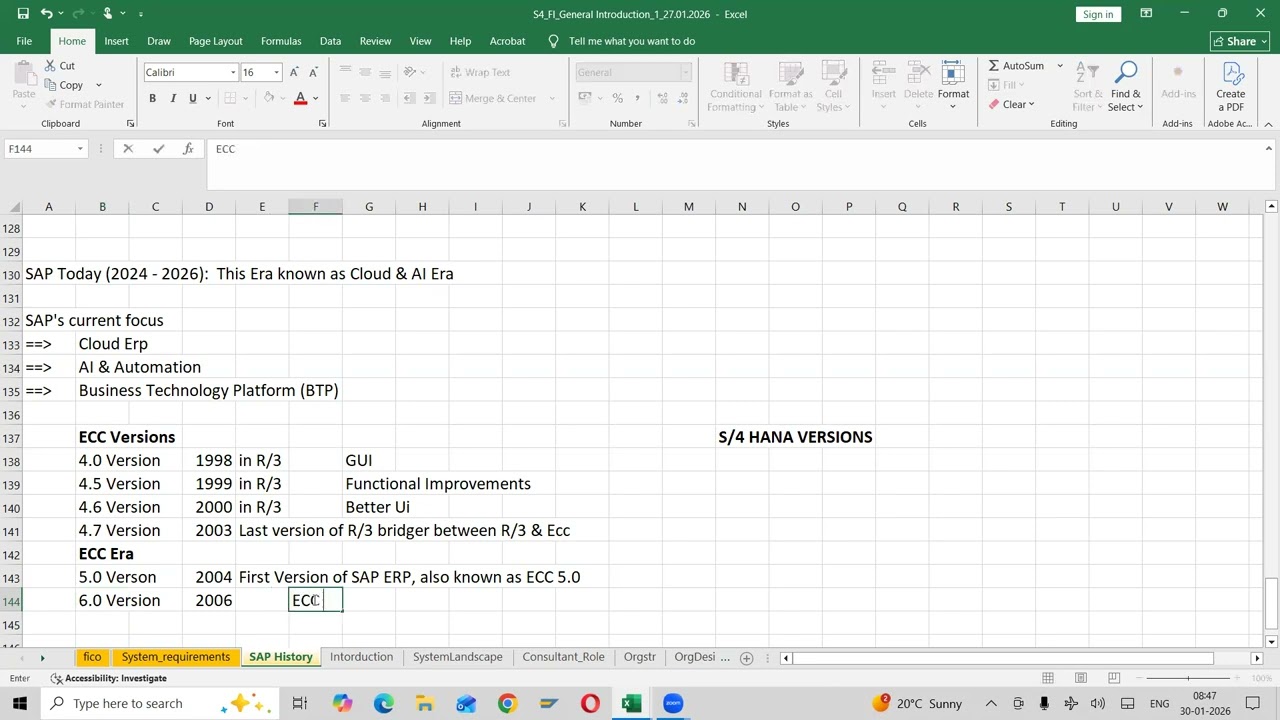Cancel the formula bar entry
1280x720 pixels.
pyautogui.click(x=128, y=149)
